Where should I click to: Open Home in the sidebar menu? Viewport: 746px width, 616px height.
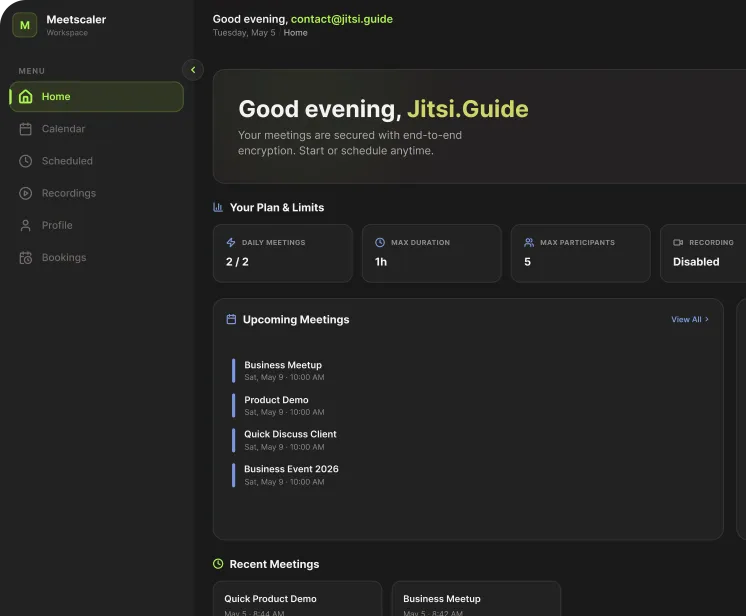click(97, 97)
